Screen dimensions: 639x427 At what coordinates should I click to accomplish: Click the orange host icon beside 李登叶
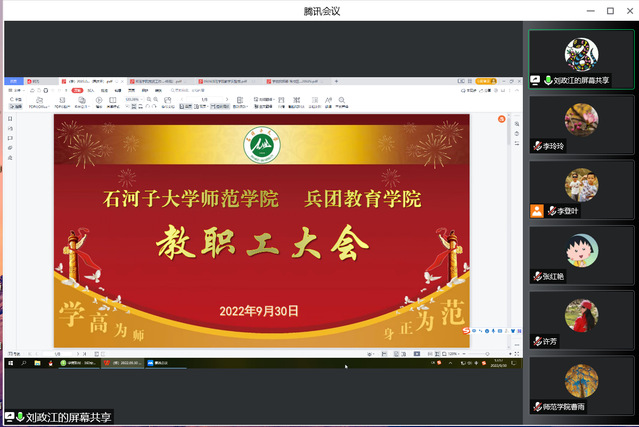pyautogui.click(x=537, y=211)
